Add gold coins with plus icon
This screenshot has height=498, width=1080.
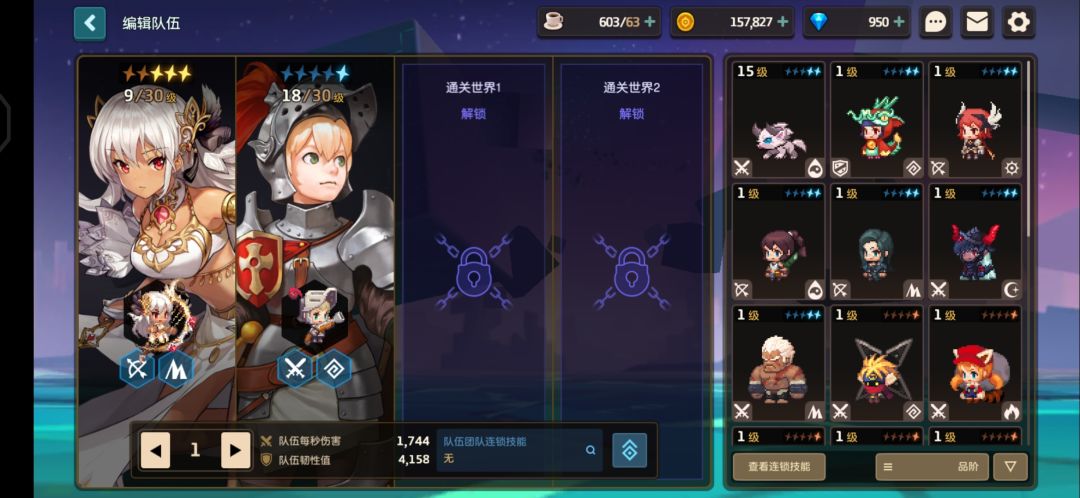[x=782, y=22]
